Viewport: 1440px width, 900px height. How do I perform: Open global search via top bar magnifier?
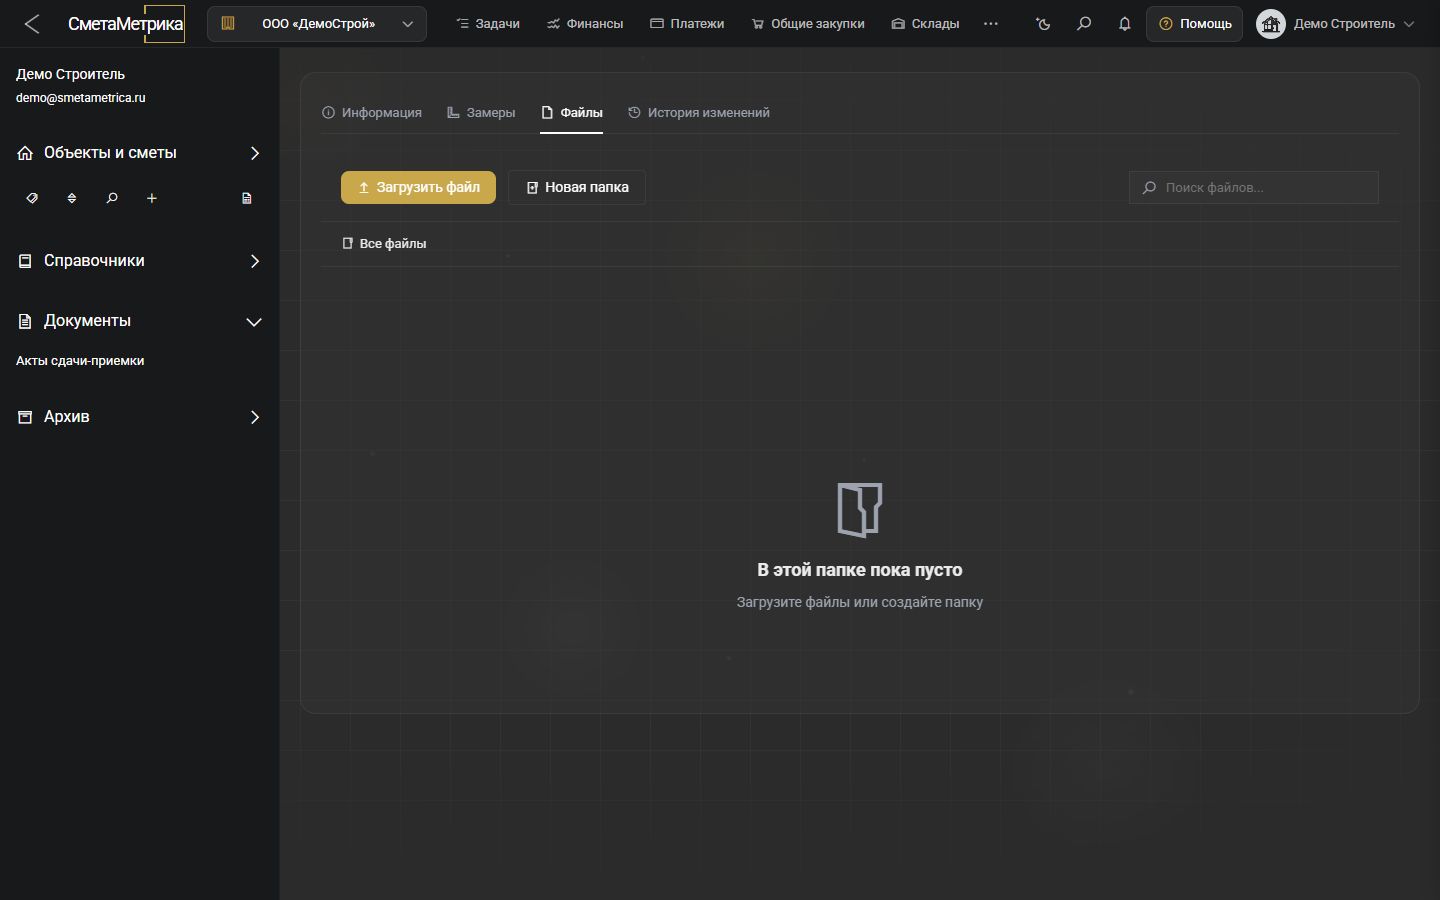[1084, 24]
